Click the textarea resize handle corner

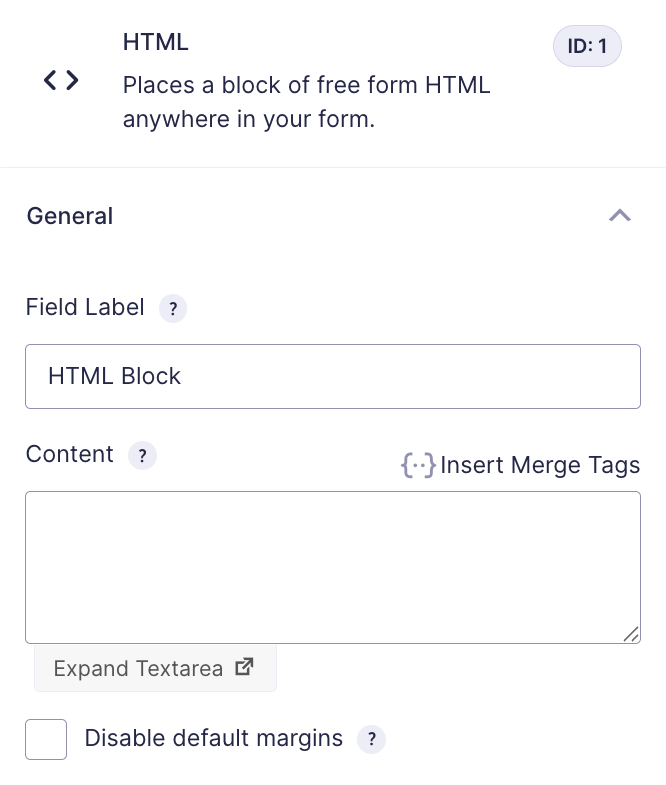tap(631, 634)
